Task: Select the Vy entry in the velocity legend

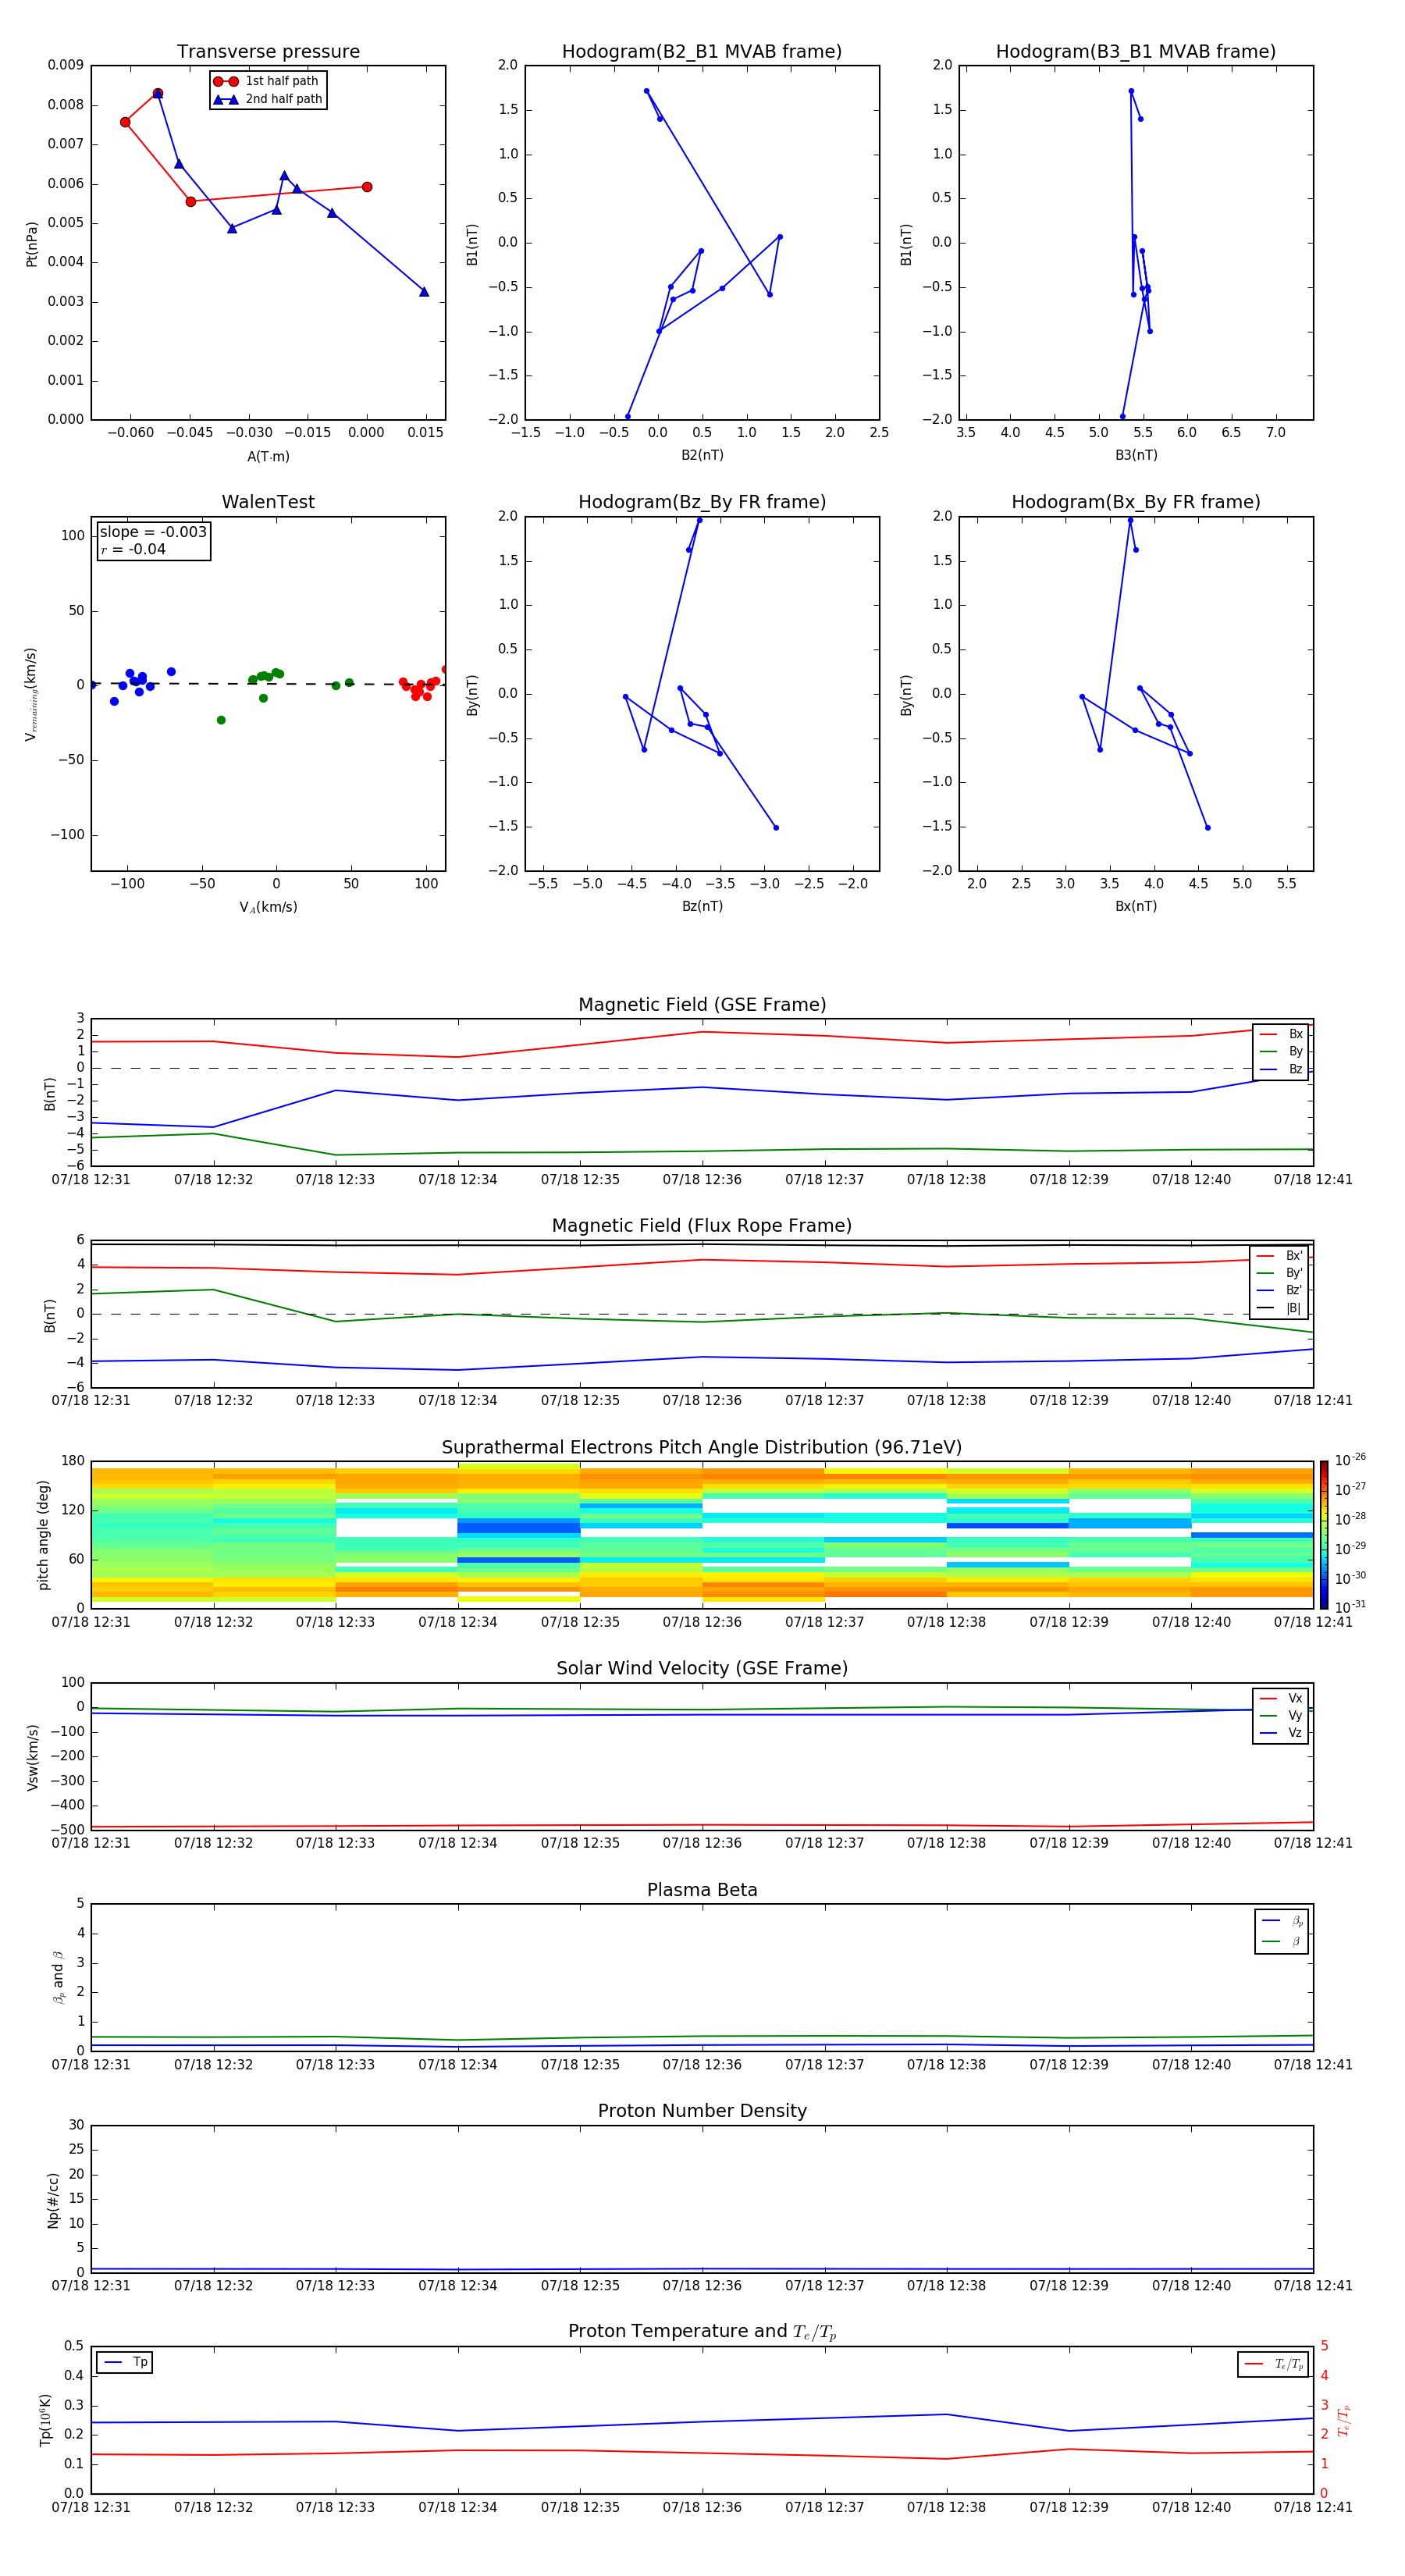Action: click(x=1281, y=1715)
